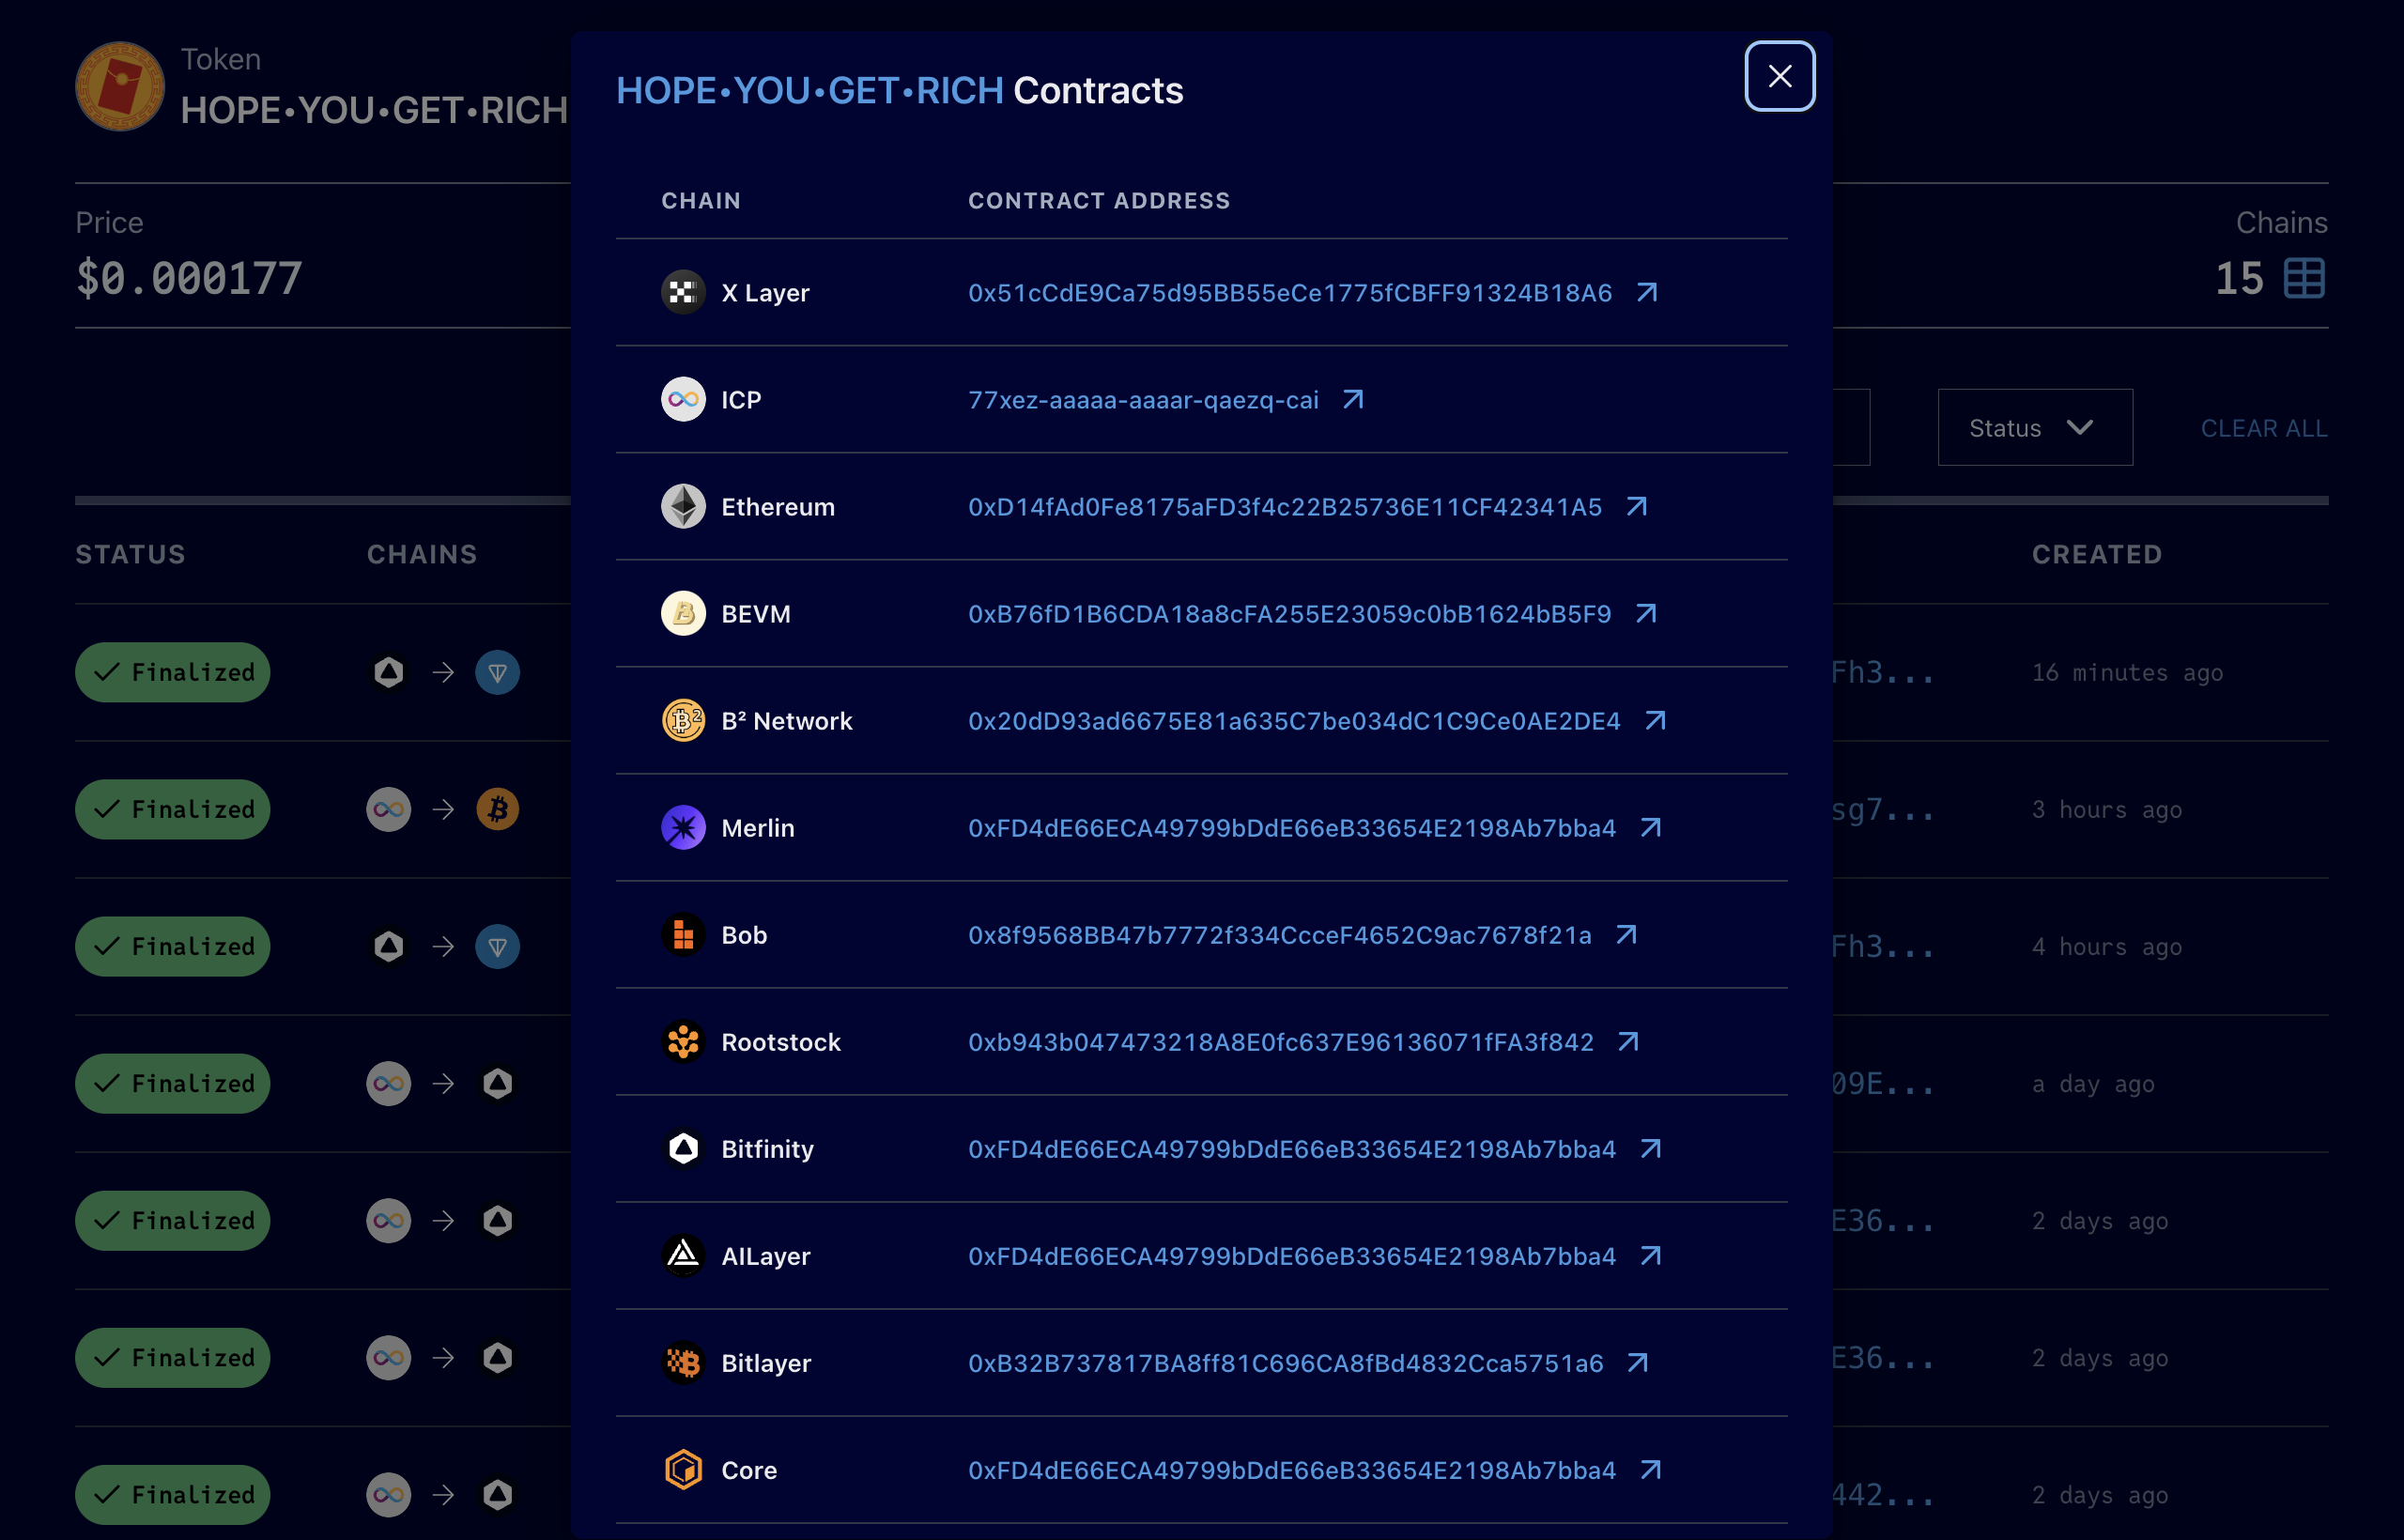Image resolution: width=2404 pixels, height=1540 pixels.
Task: Open Ethereum address 0xD14fAd0F…341A5
Action: tap(1284, 506)
